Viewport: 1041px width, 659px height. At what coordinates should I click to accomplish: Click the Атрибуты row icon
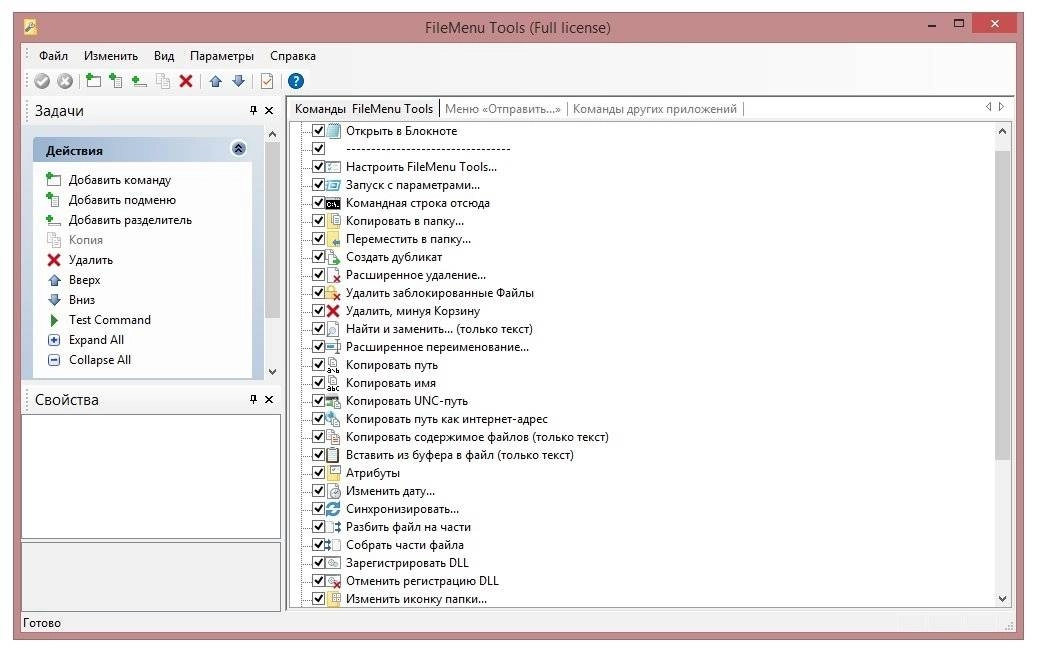point(333,473)
